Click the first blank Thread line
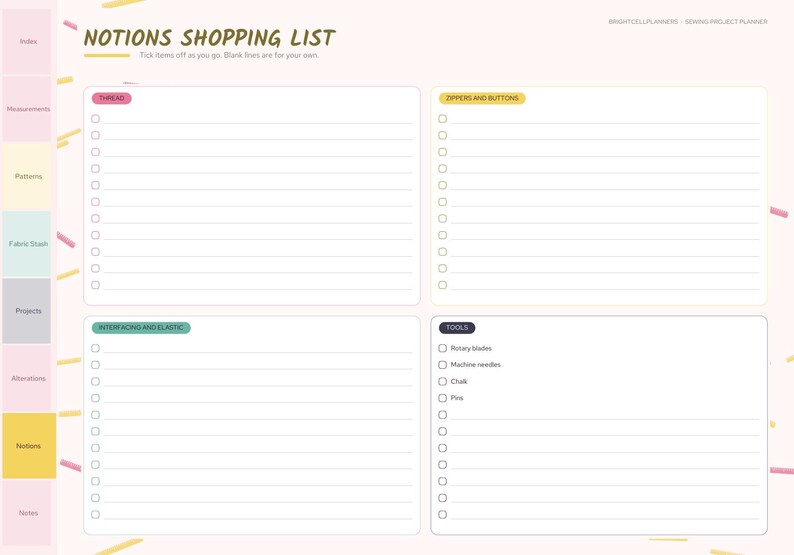The height and width of the screenshot is (555, 794). click(x=258, y=120)
